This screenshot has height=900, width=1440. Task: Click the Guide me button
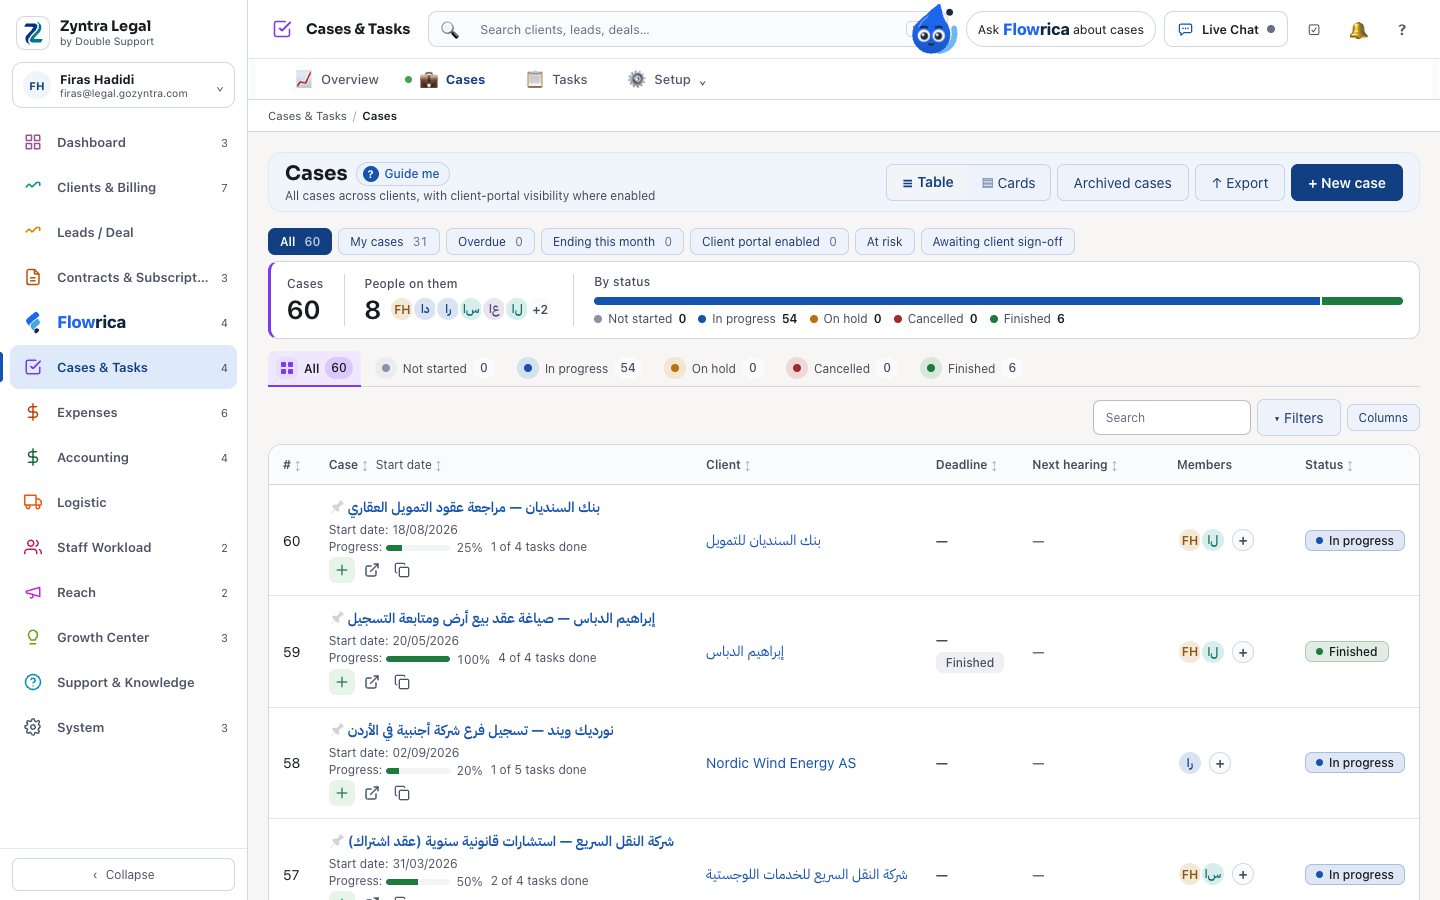tap(403, 174)
